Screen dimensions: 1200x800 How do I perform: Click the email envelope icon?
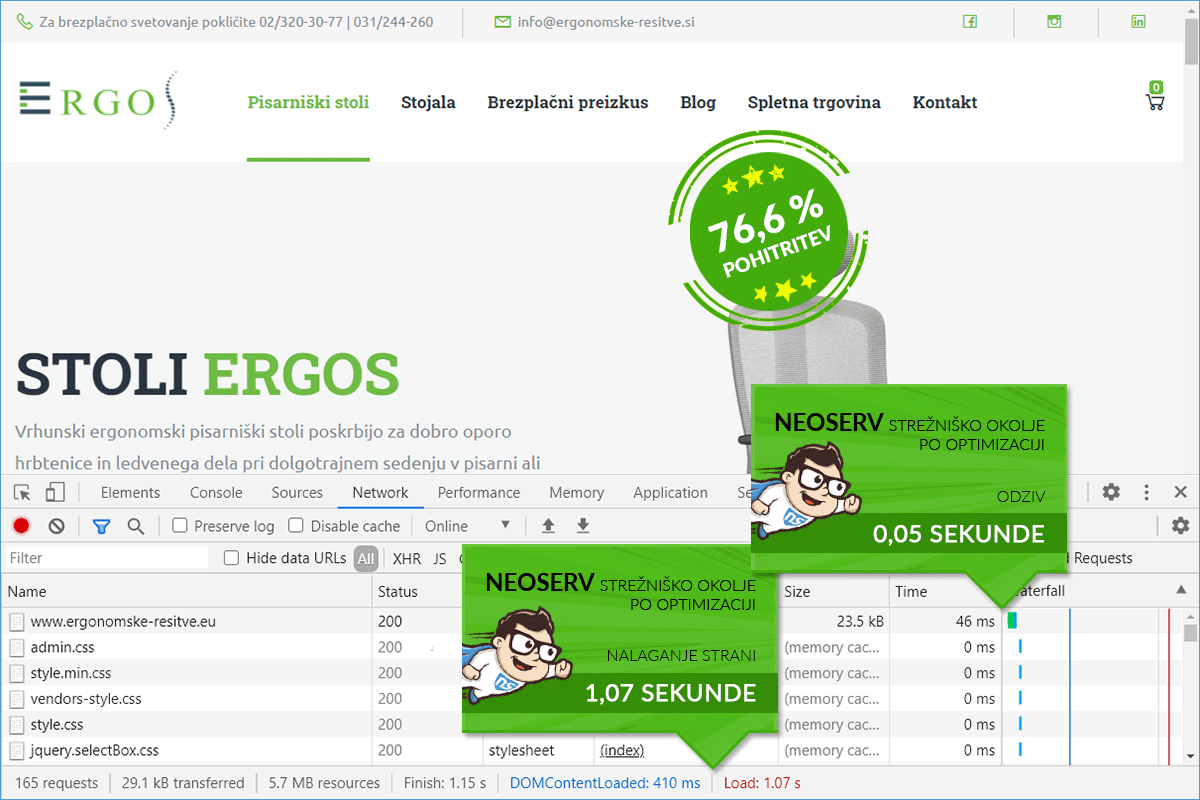point(502,22)
